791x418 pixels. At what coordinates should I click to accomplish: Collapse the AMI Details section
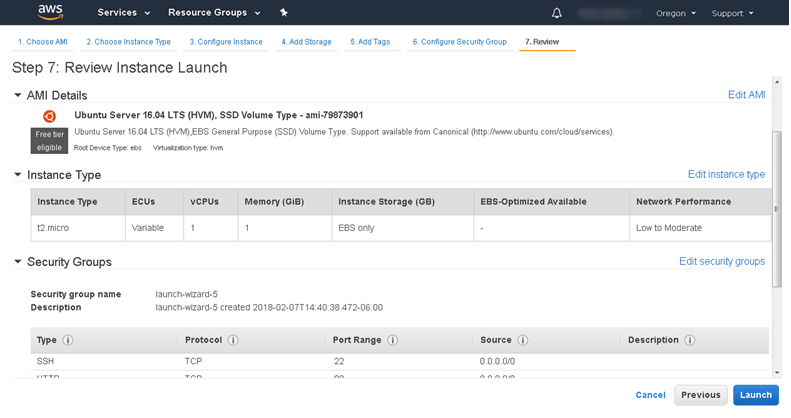point(18,95)
